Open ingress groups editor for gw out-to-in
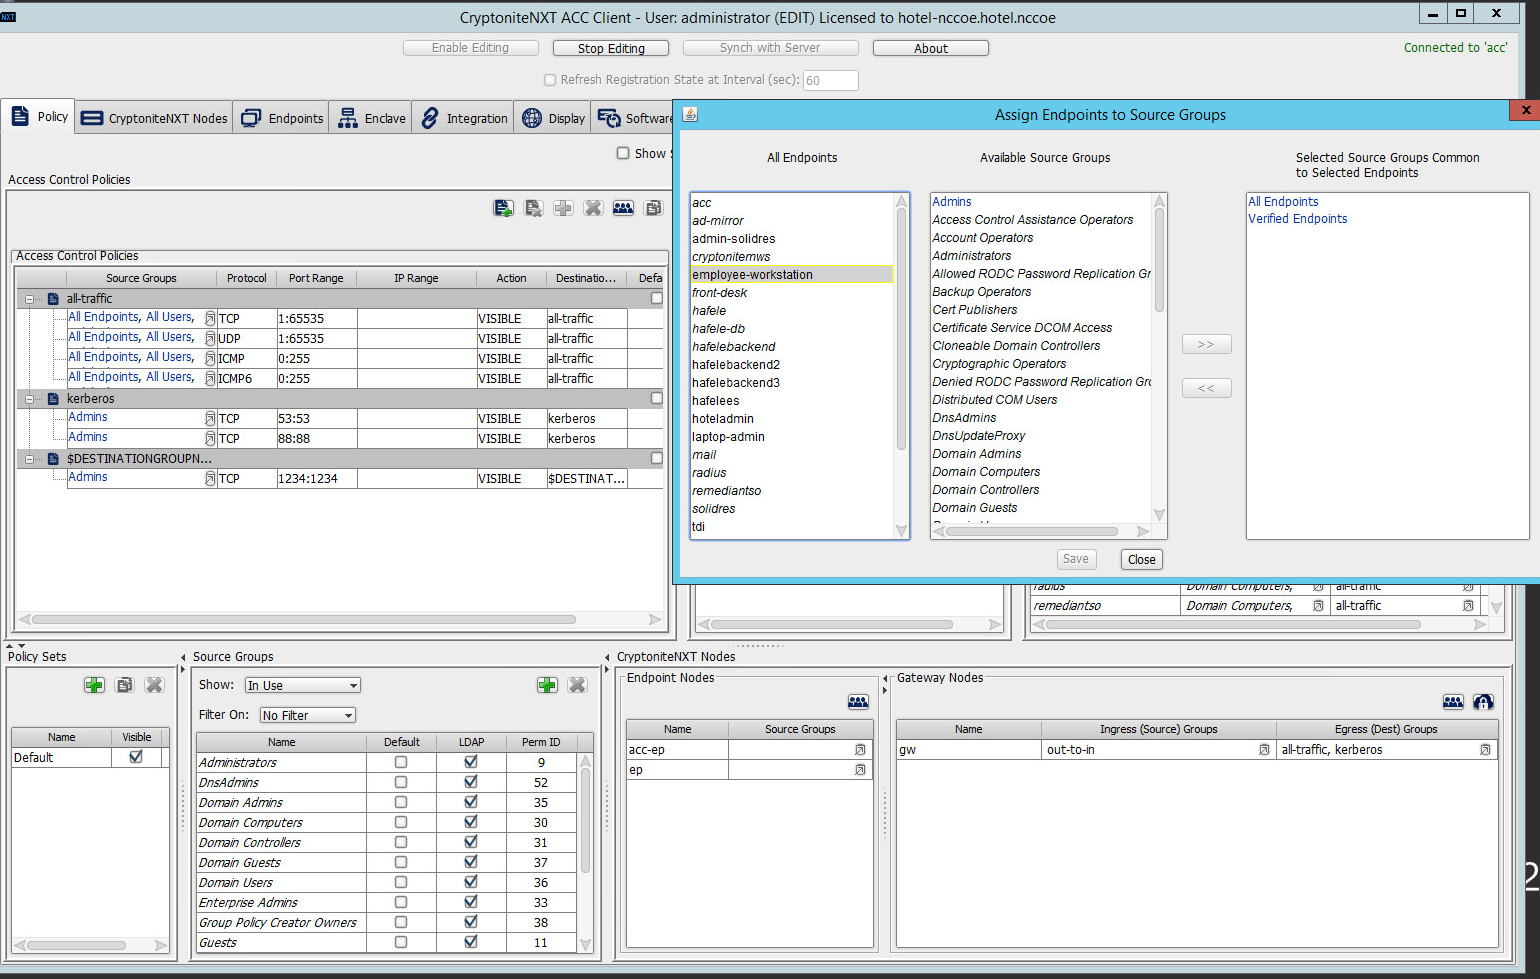 point(1264,750)
